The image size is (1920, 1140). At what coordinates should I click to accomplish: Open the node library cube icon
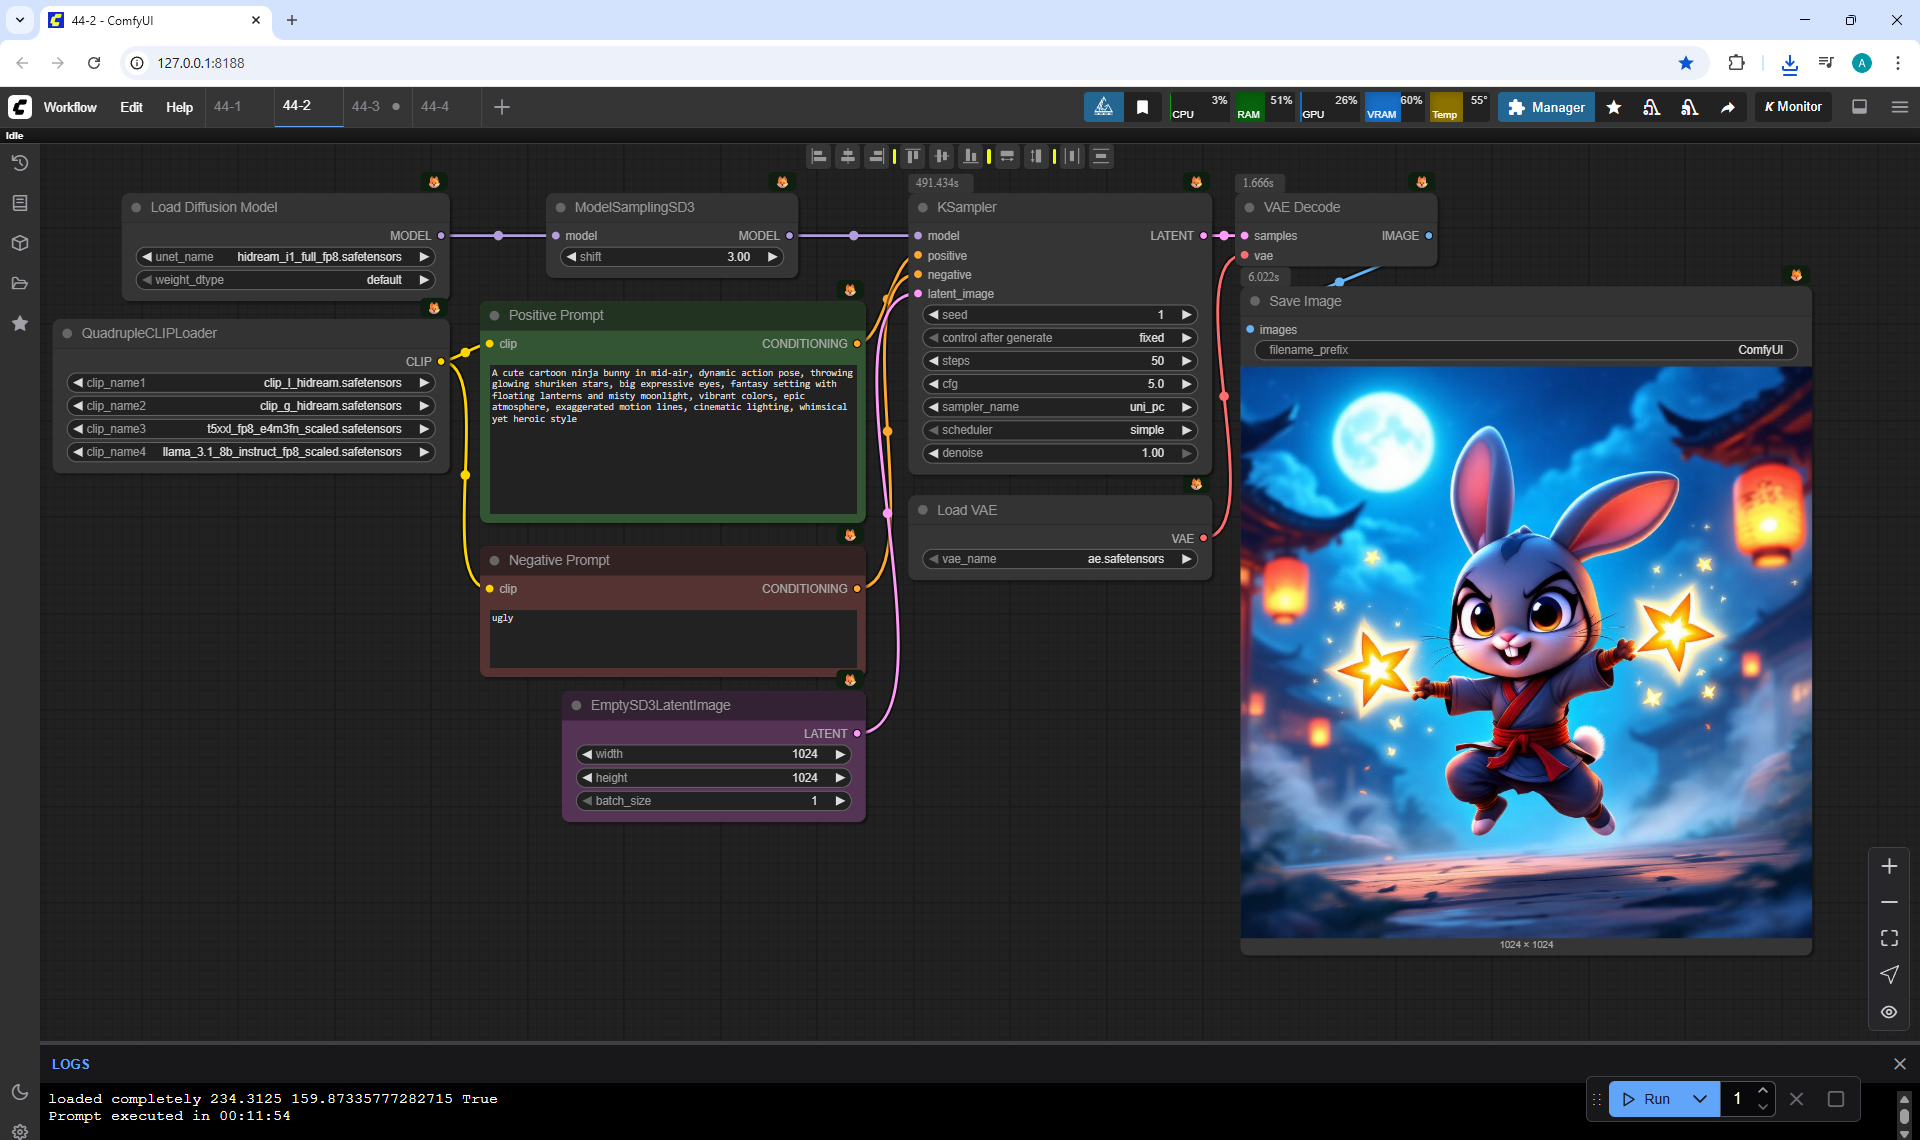click(20, 243)
